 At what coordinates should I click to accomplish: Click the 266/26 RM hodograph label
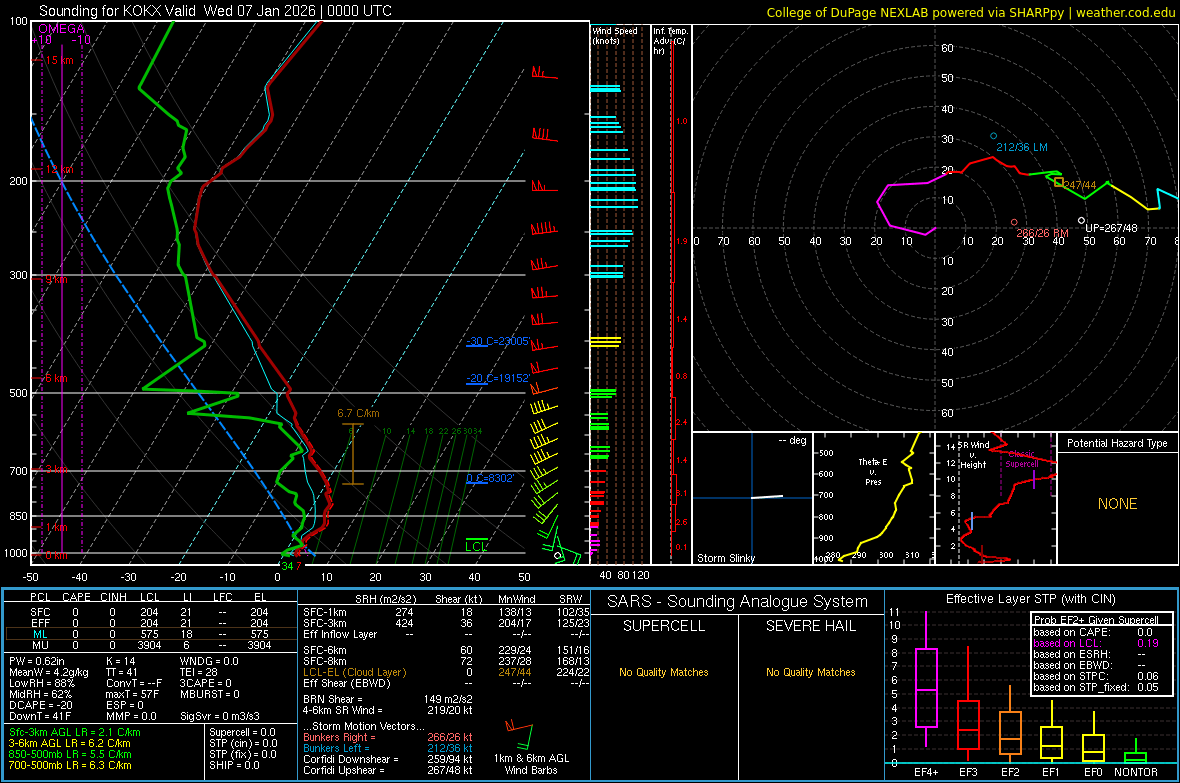1042,233
